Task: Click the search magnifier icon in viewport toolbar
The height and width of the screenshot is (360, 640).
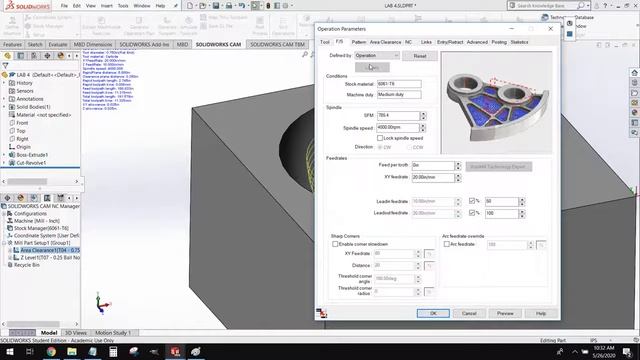Action: [305, 54]
